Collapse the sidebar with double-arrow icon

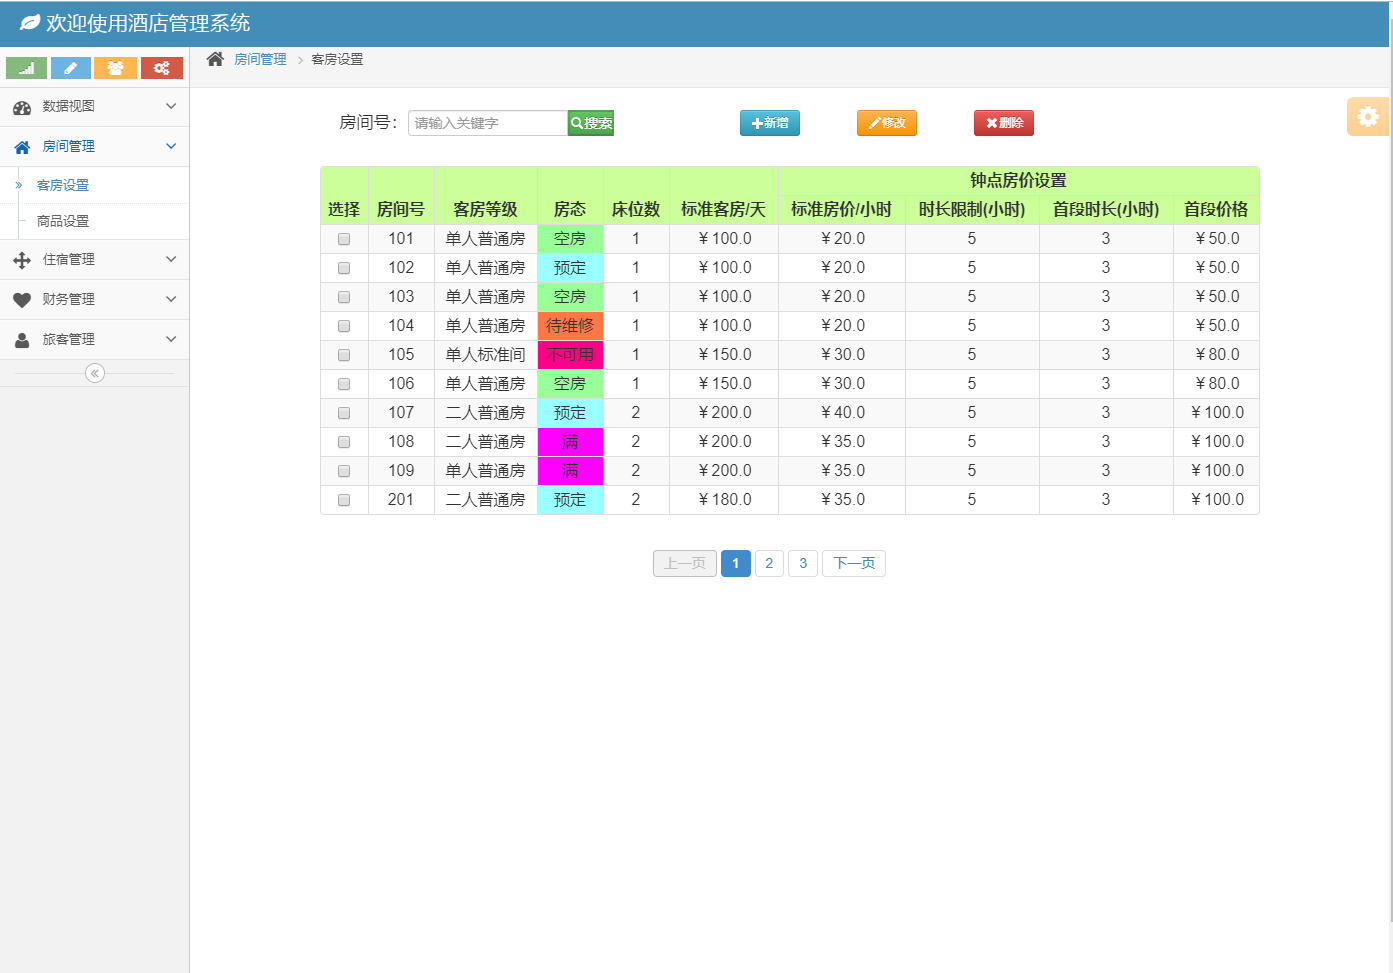tap(95, 373)
